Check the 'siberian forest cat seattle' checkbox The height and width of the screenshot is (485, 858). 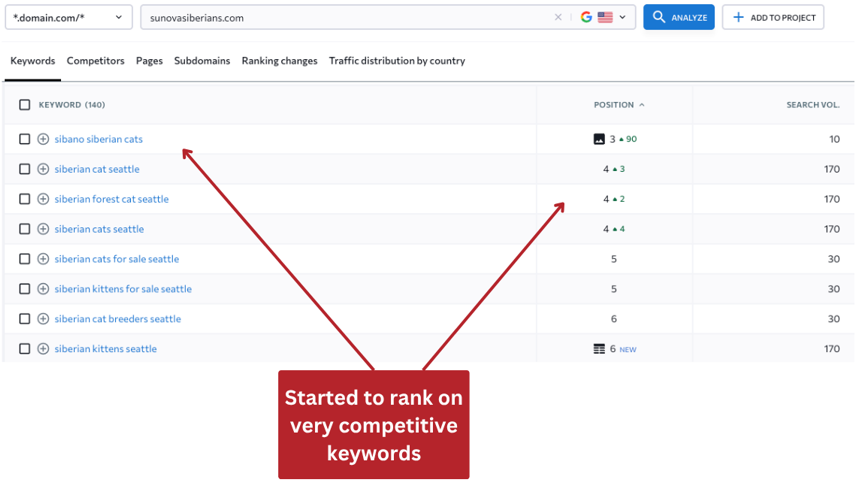[x=25, y=199]
